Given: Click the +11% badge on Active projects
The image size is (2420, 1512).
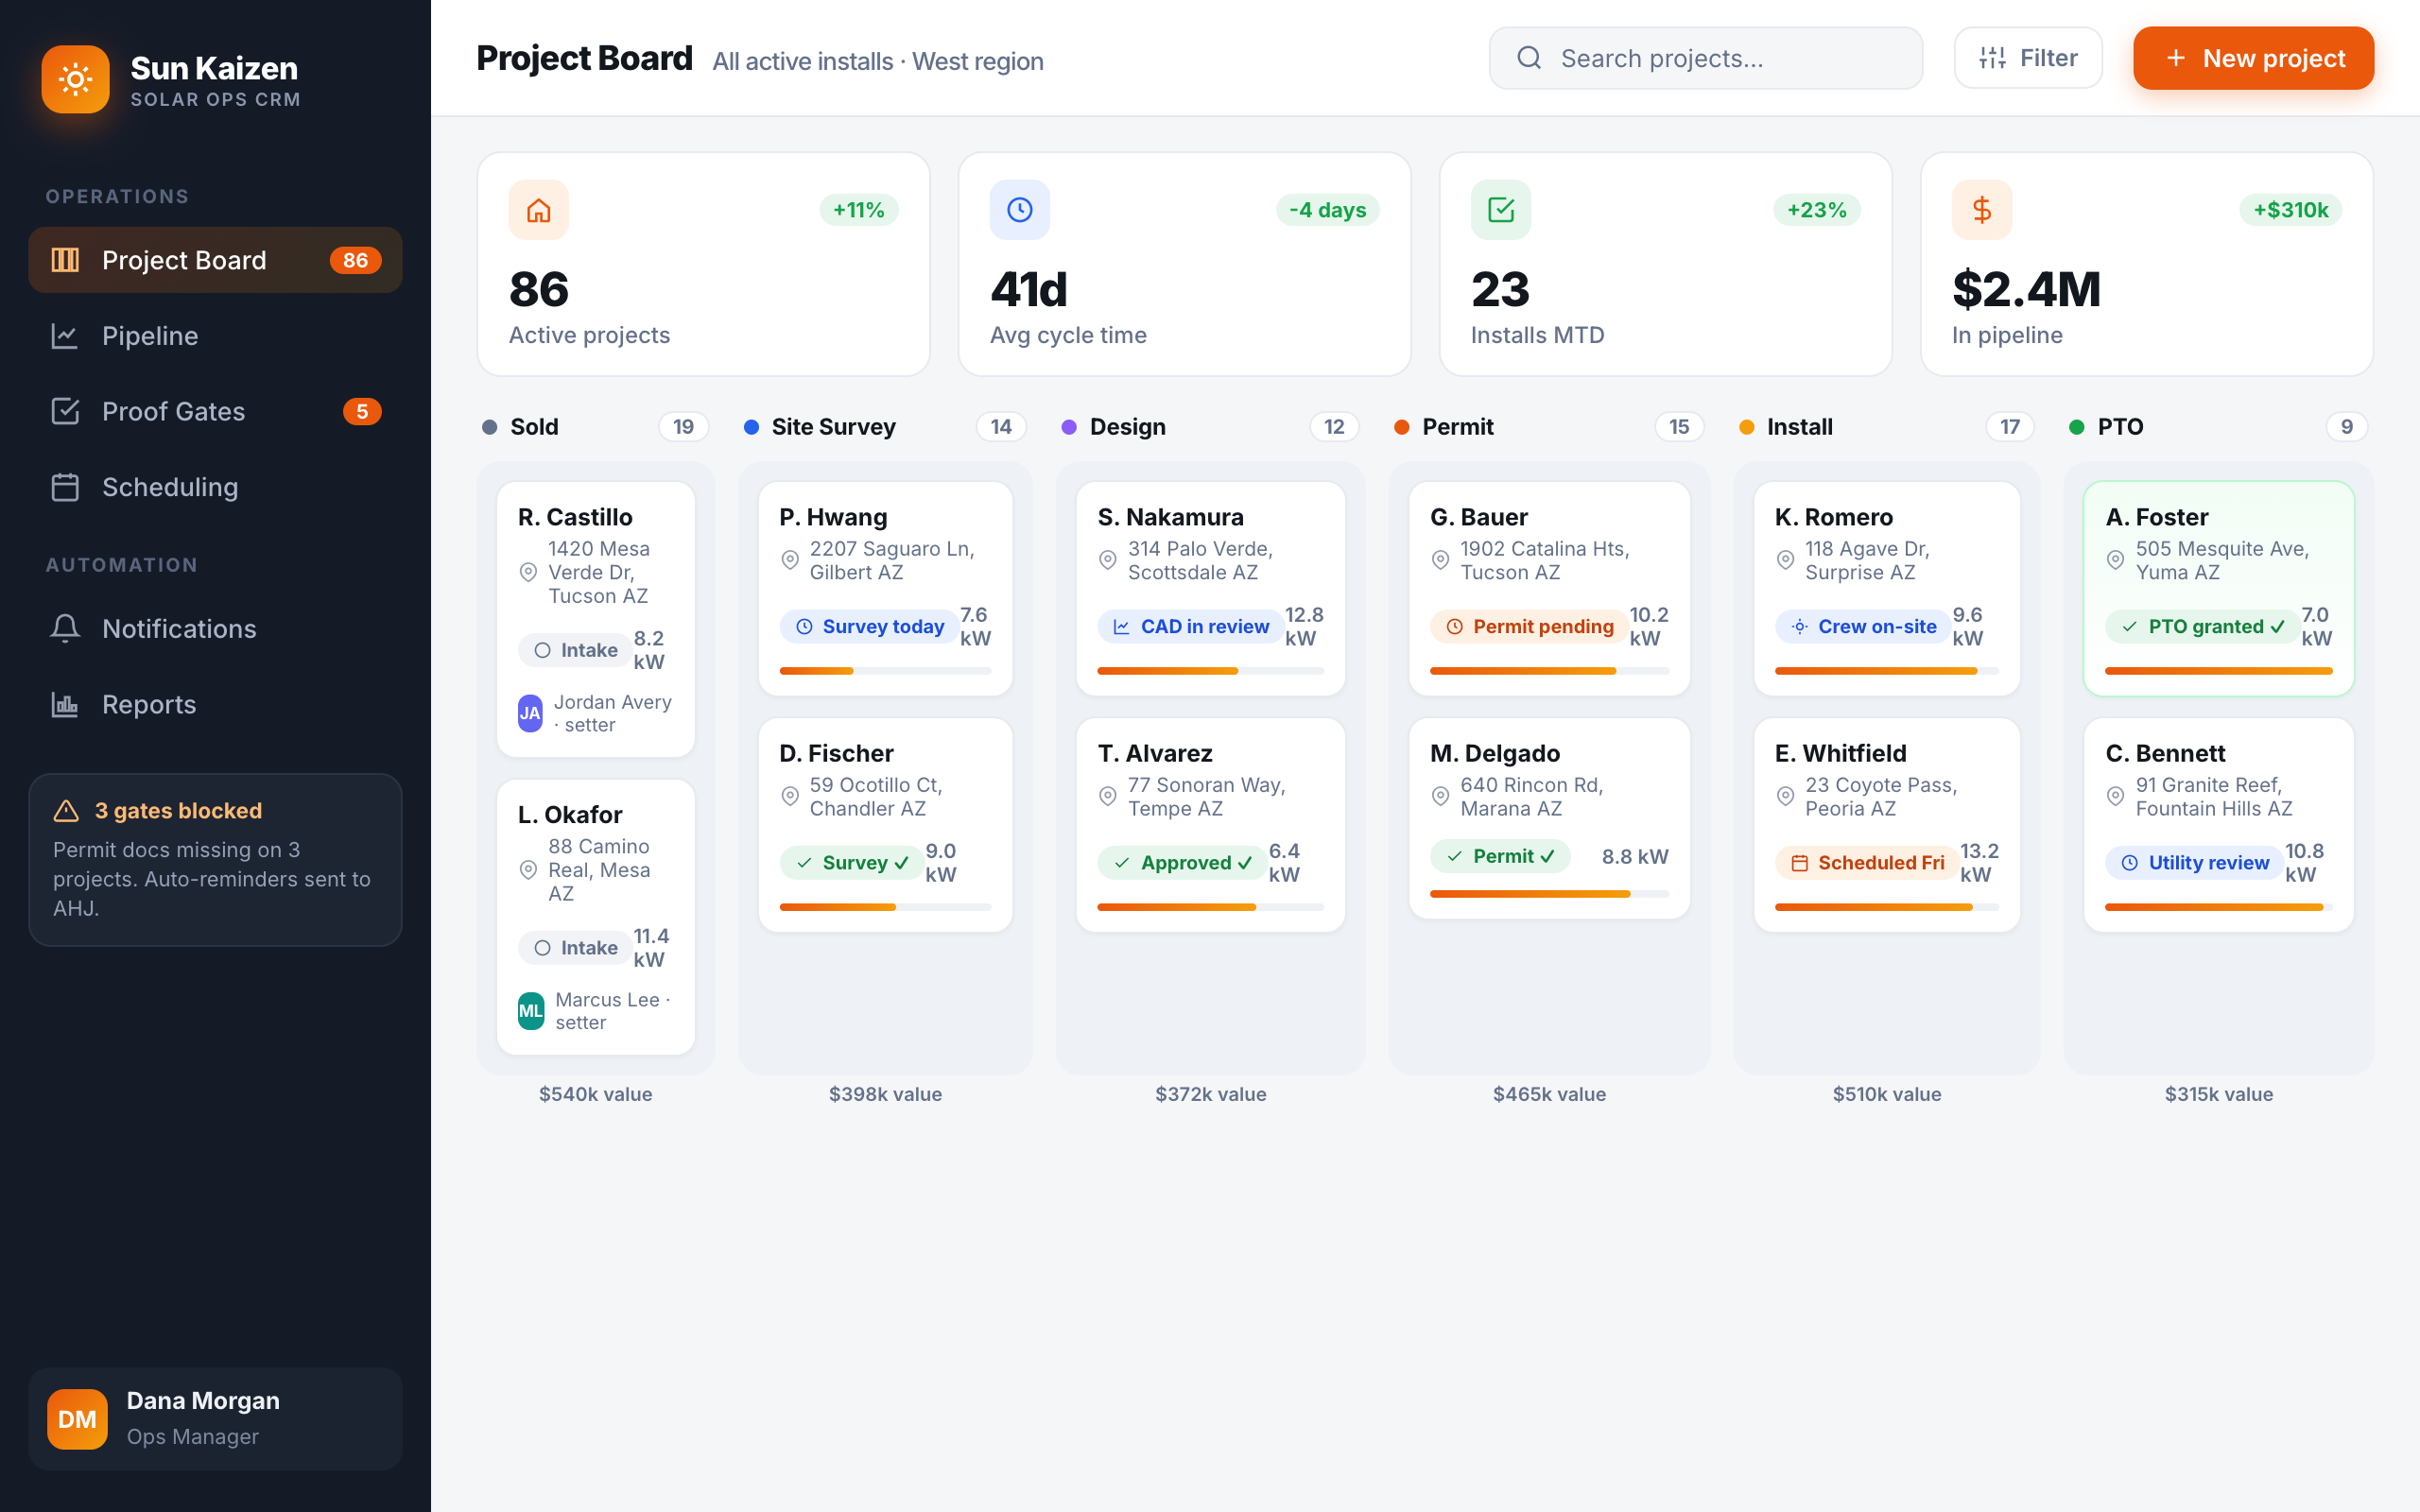Looking at the screenshot, I should pyautogui.click(x=859, y=210).
